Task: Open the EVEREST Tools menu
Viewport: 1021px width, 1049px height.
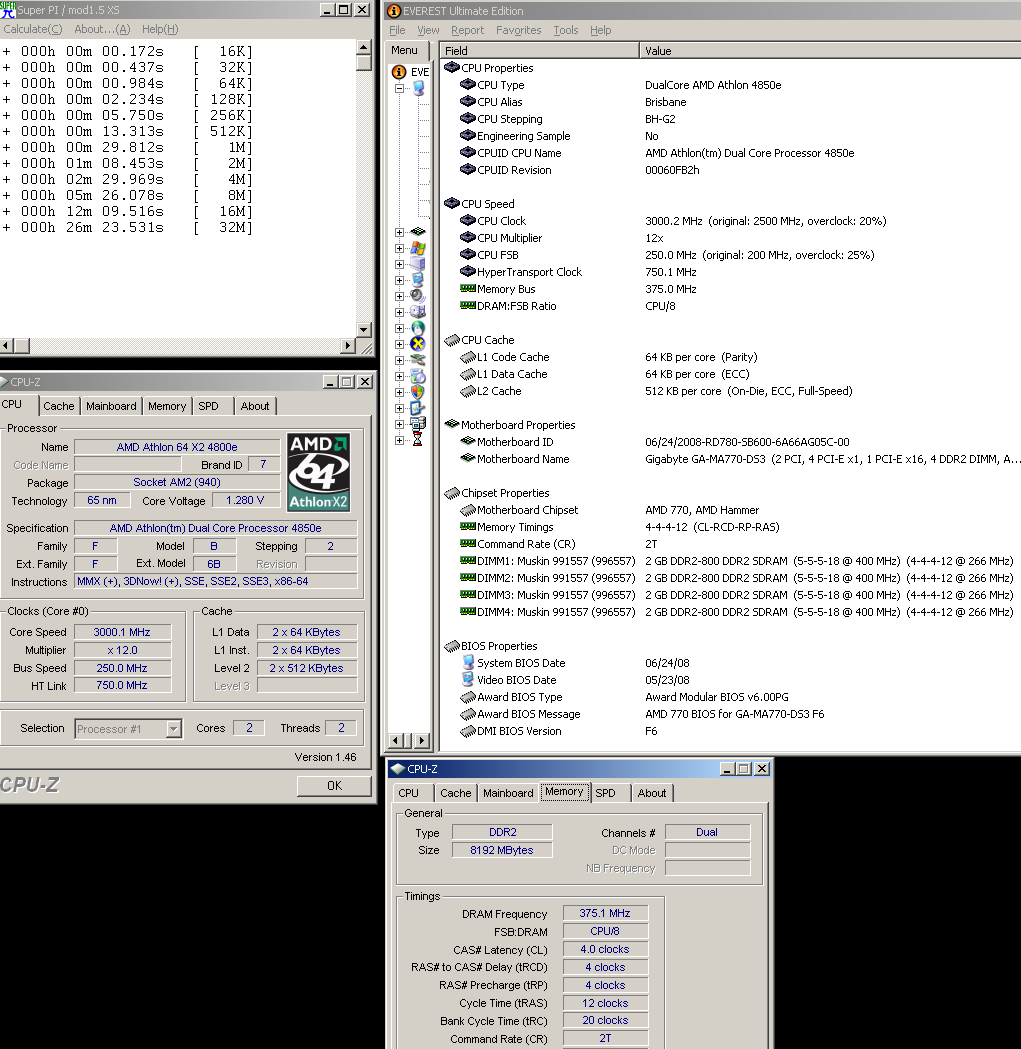Action: coord(565,30)
